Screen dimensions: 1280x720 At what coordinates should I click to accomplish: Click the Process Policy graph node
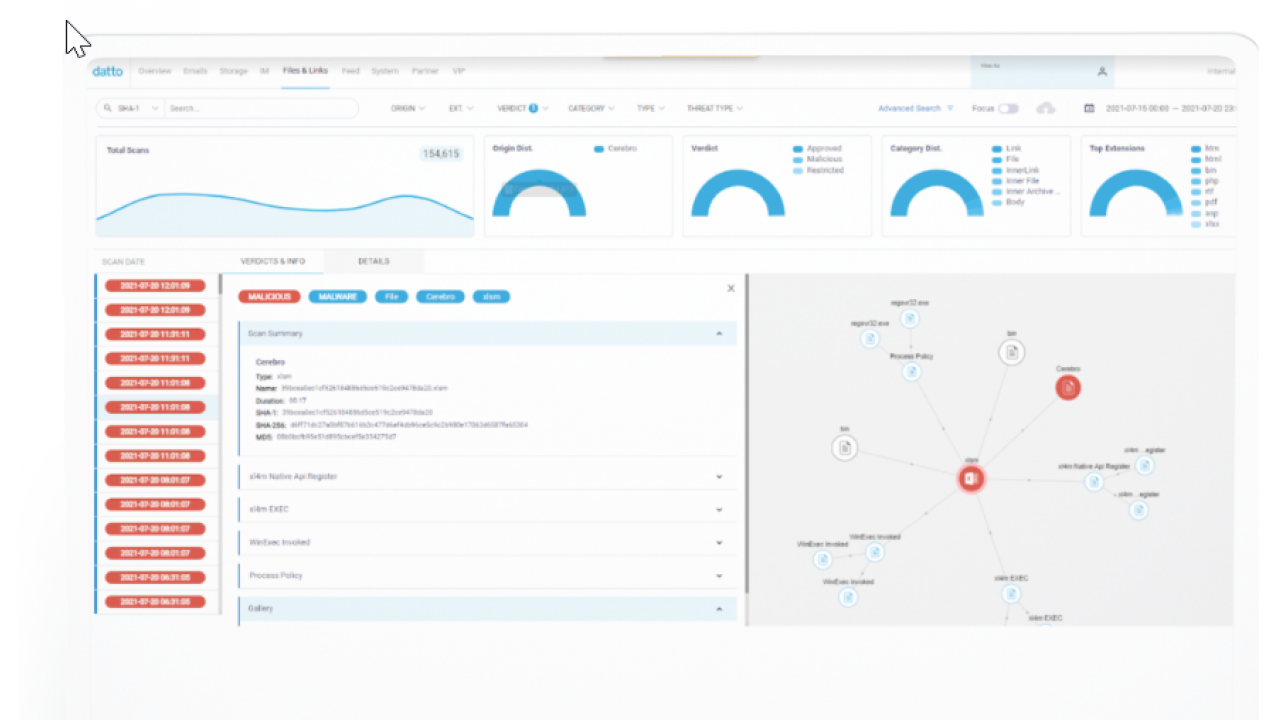point(911,372)
